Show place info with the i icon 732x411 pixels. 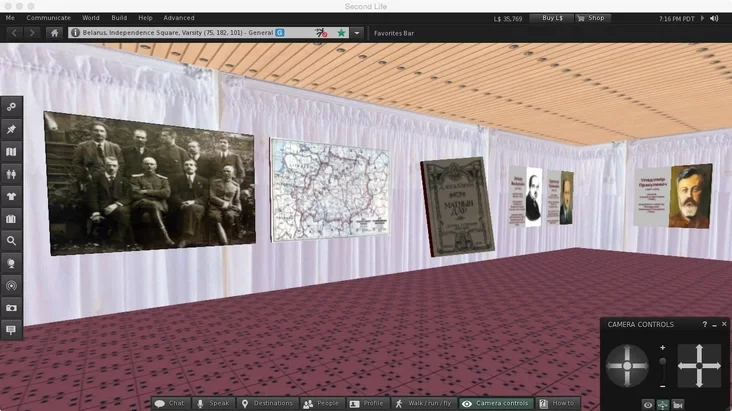point(75,33)
